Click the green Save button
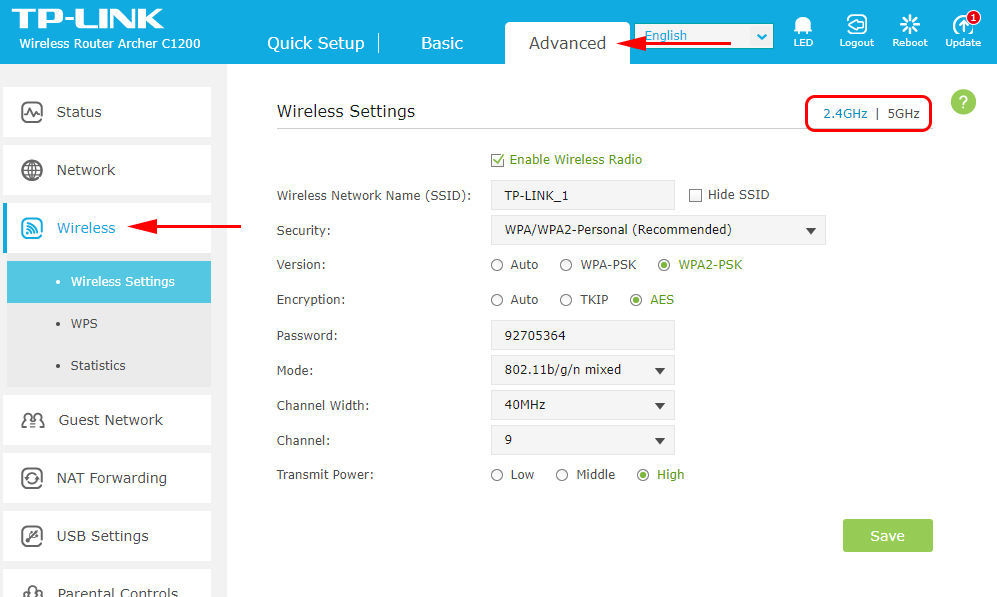Screen dimensions: 997x597 pos(887,536)
